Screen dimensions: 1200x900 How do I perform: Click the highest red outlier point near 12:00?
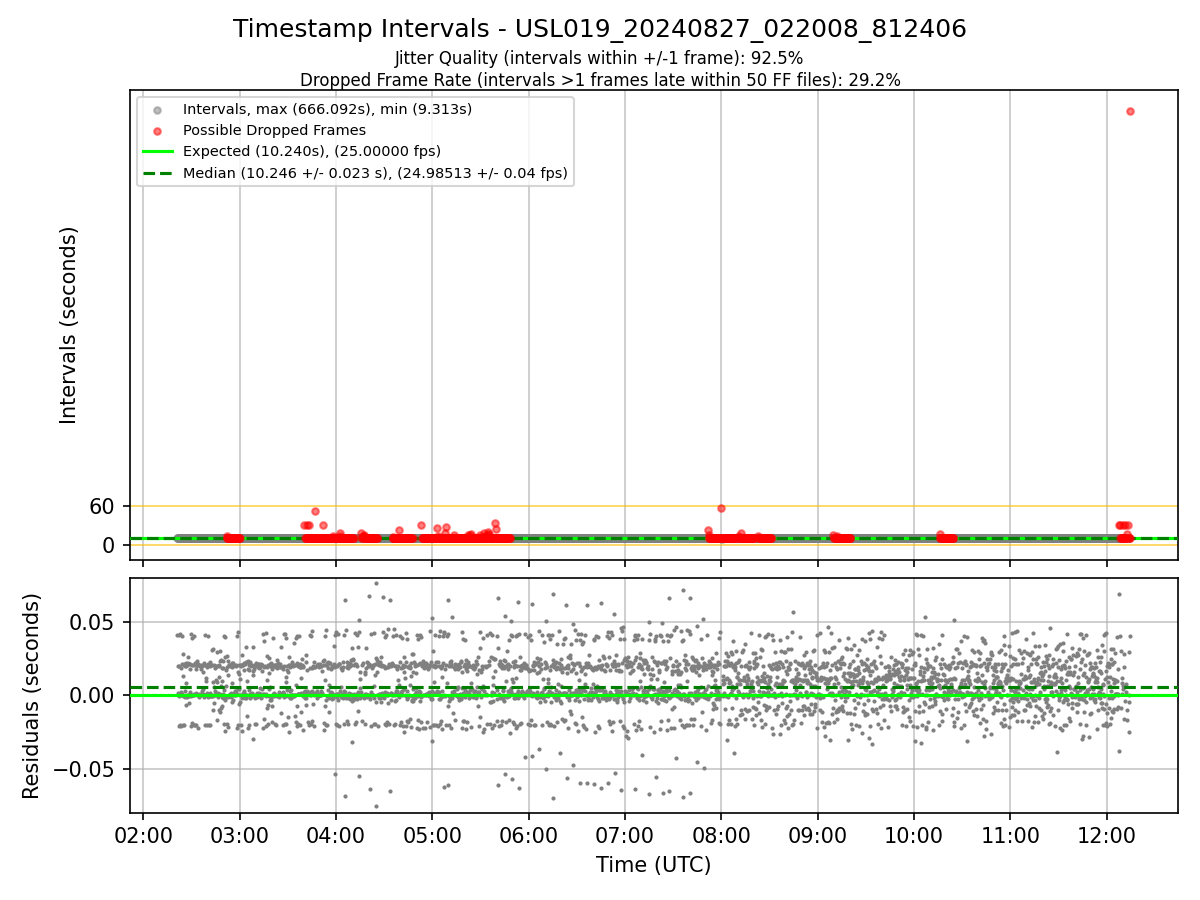click(1130, 111)
